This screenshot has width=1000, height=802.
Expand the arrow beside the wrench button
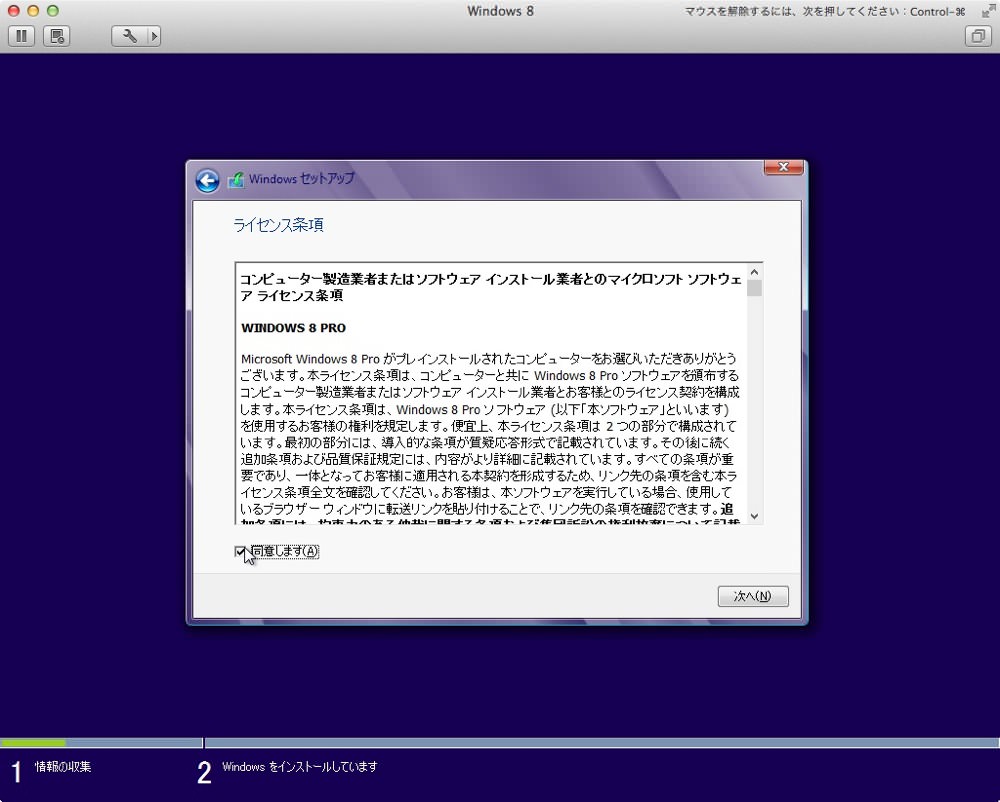pyautogui.click(x=153, y=36)
